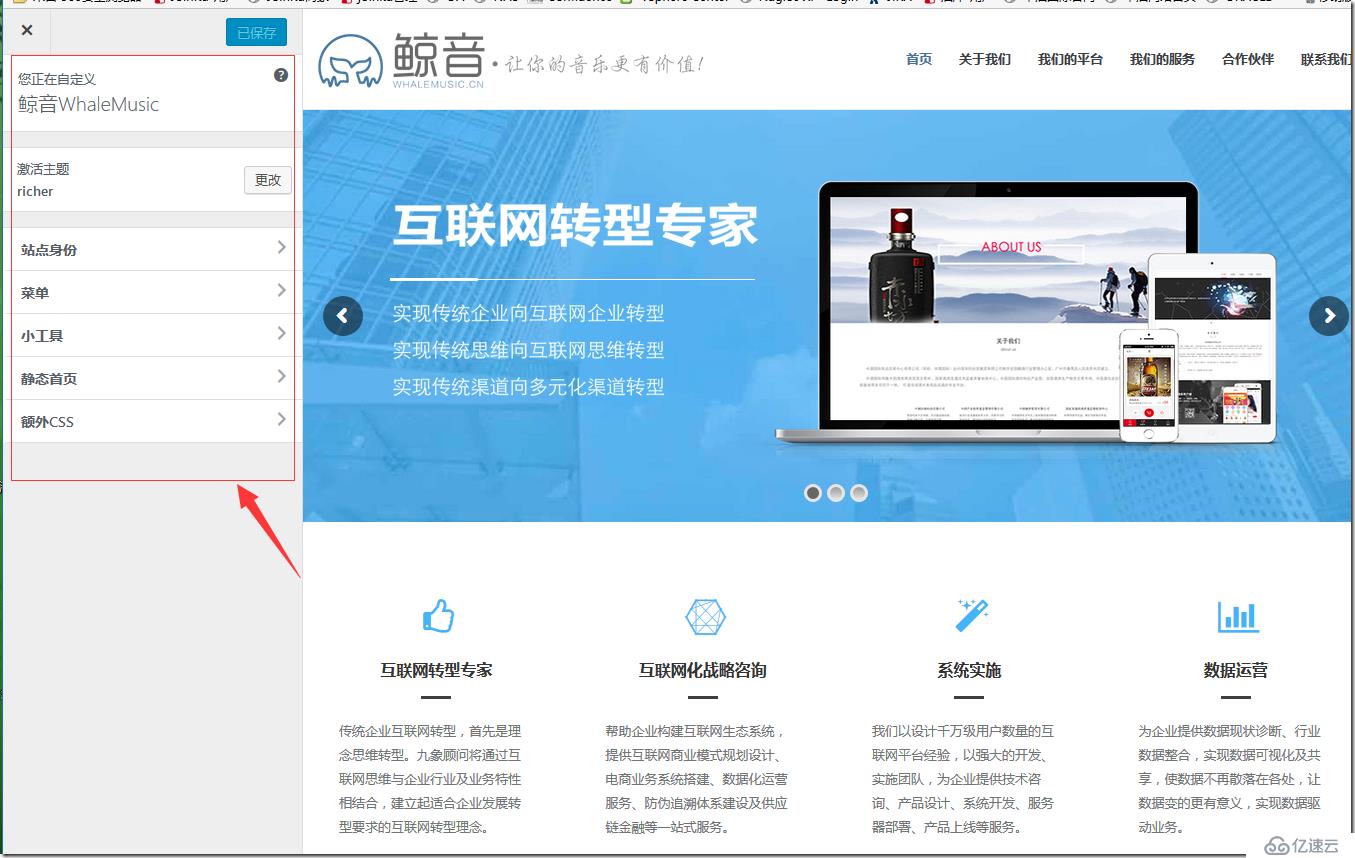The height and width of the screenshot is (858, 1355).
Task: Click the 互联网转型专家 service heading
Action: tap(436, 670)
